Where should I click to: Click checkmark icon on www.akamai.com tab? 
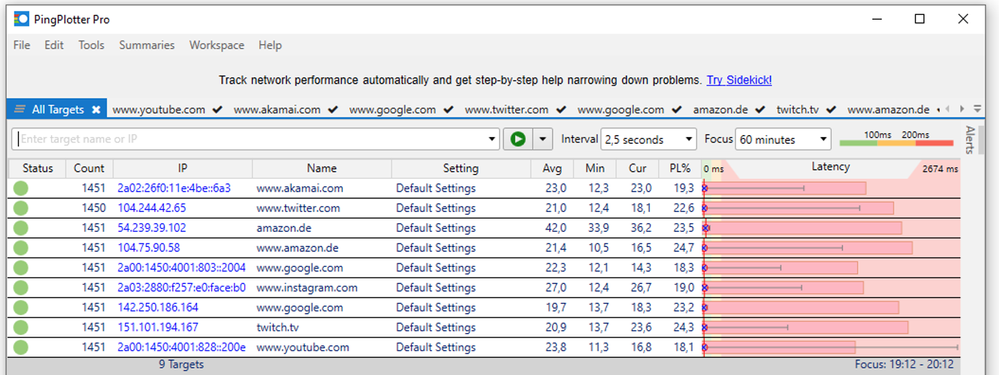(332, 110)
